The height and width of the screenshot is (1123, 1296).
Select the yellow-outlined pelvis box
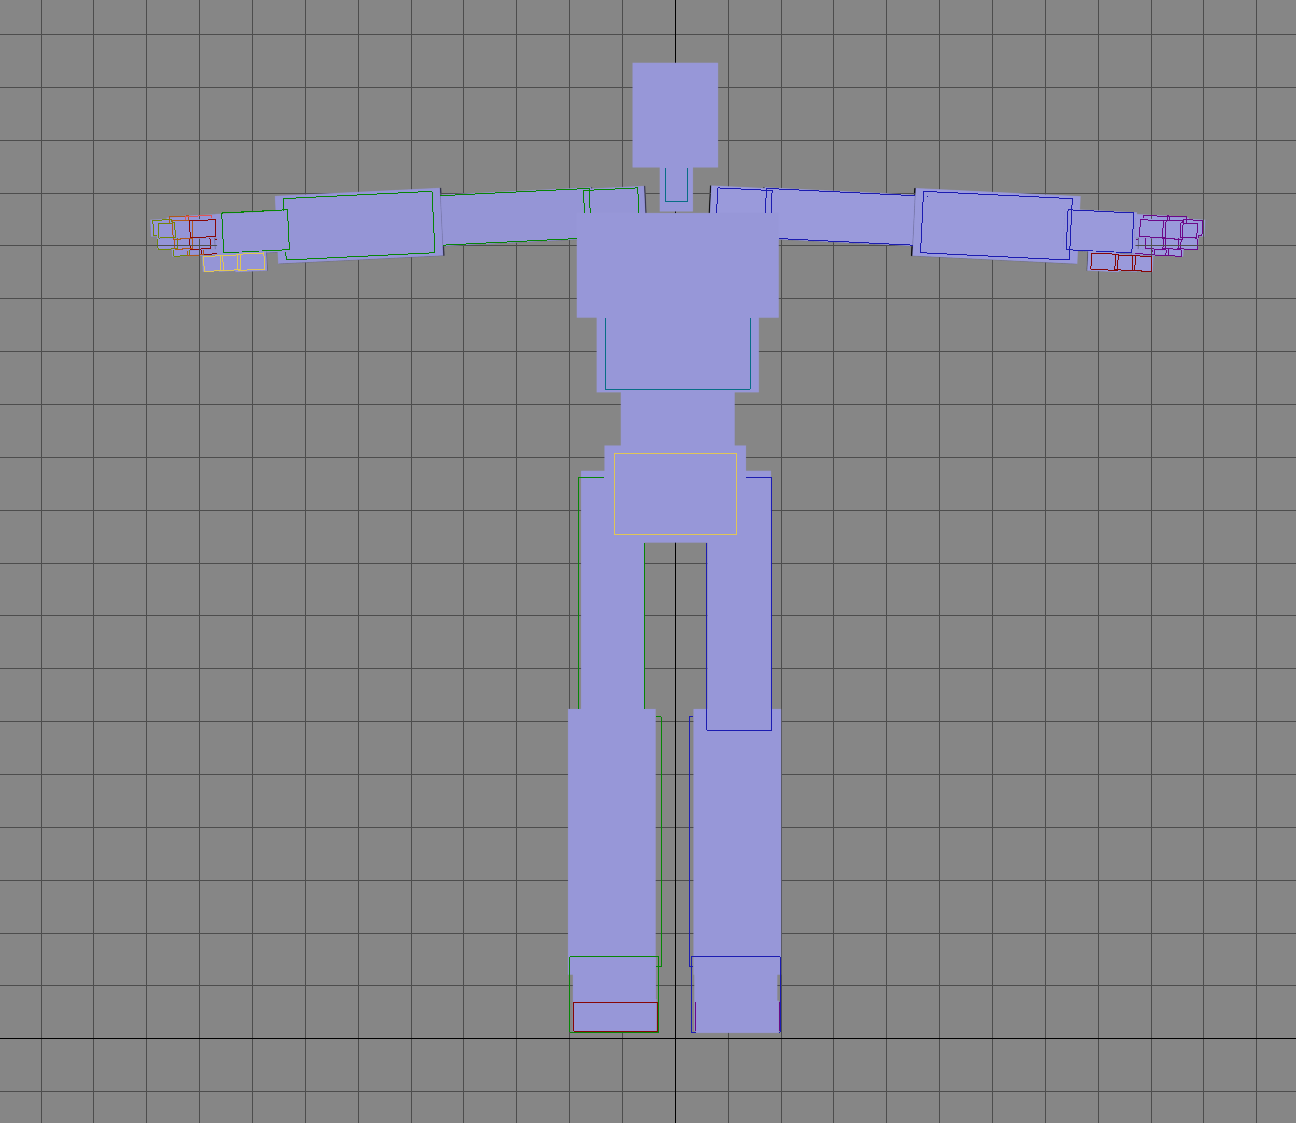675,493
